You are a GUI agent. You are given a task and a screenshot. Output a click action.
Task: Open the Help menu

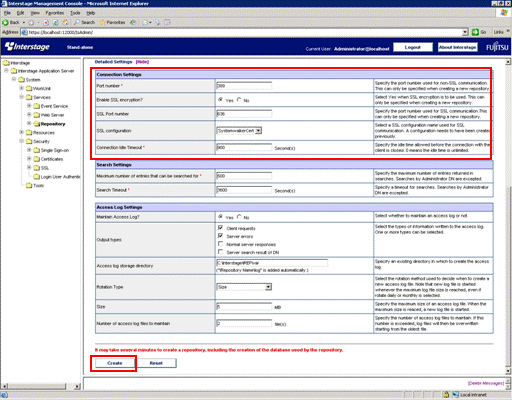pos(91,13)
